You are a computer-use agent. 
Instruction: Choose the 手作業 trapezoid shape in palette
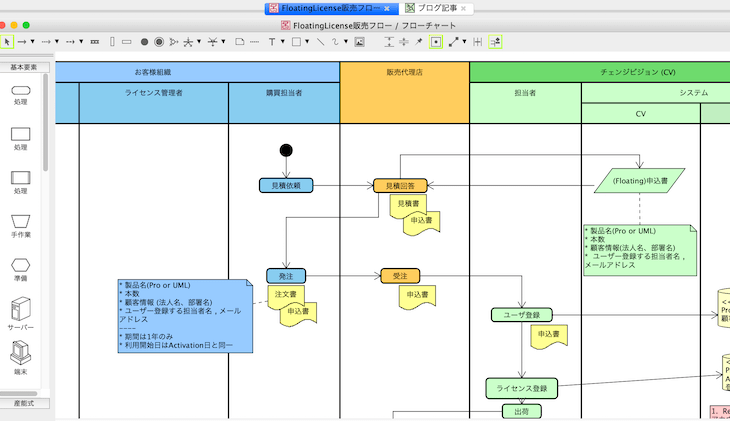tap(21, 222)
